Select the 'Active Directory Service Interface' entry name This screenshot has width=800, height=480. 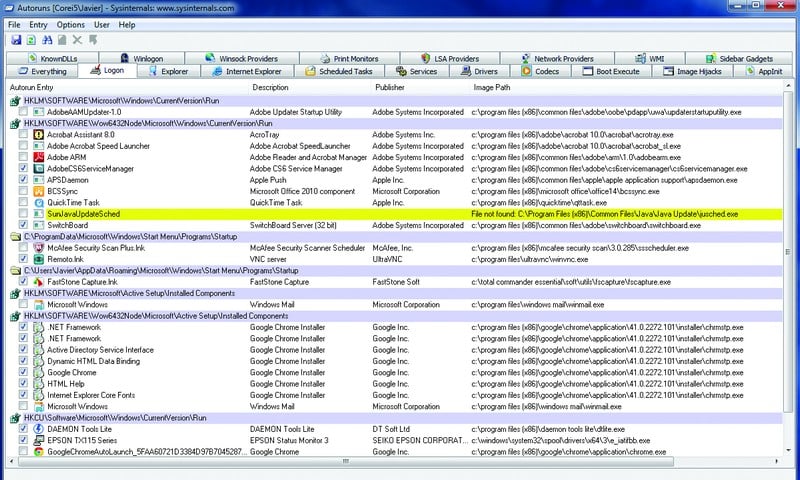100,349
